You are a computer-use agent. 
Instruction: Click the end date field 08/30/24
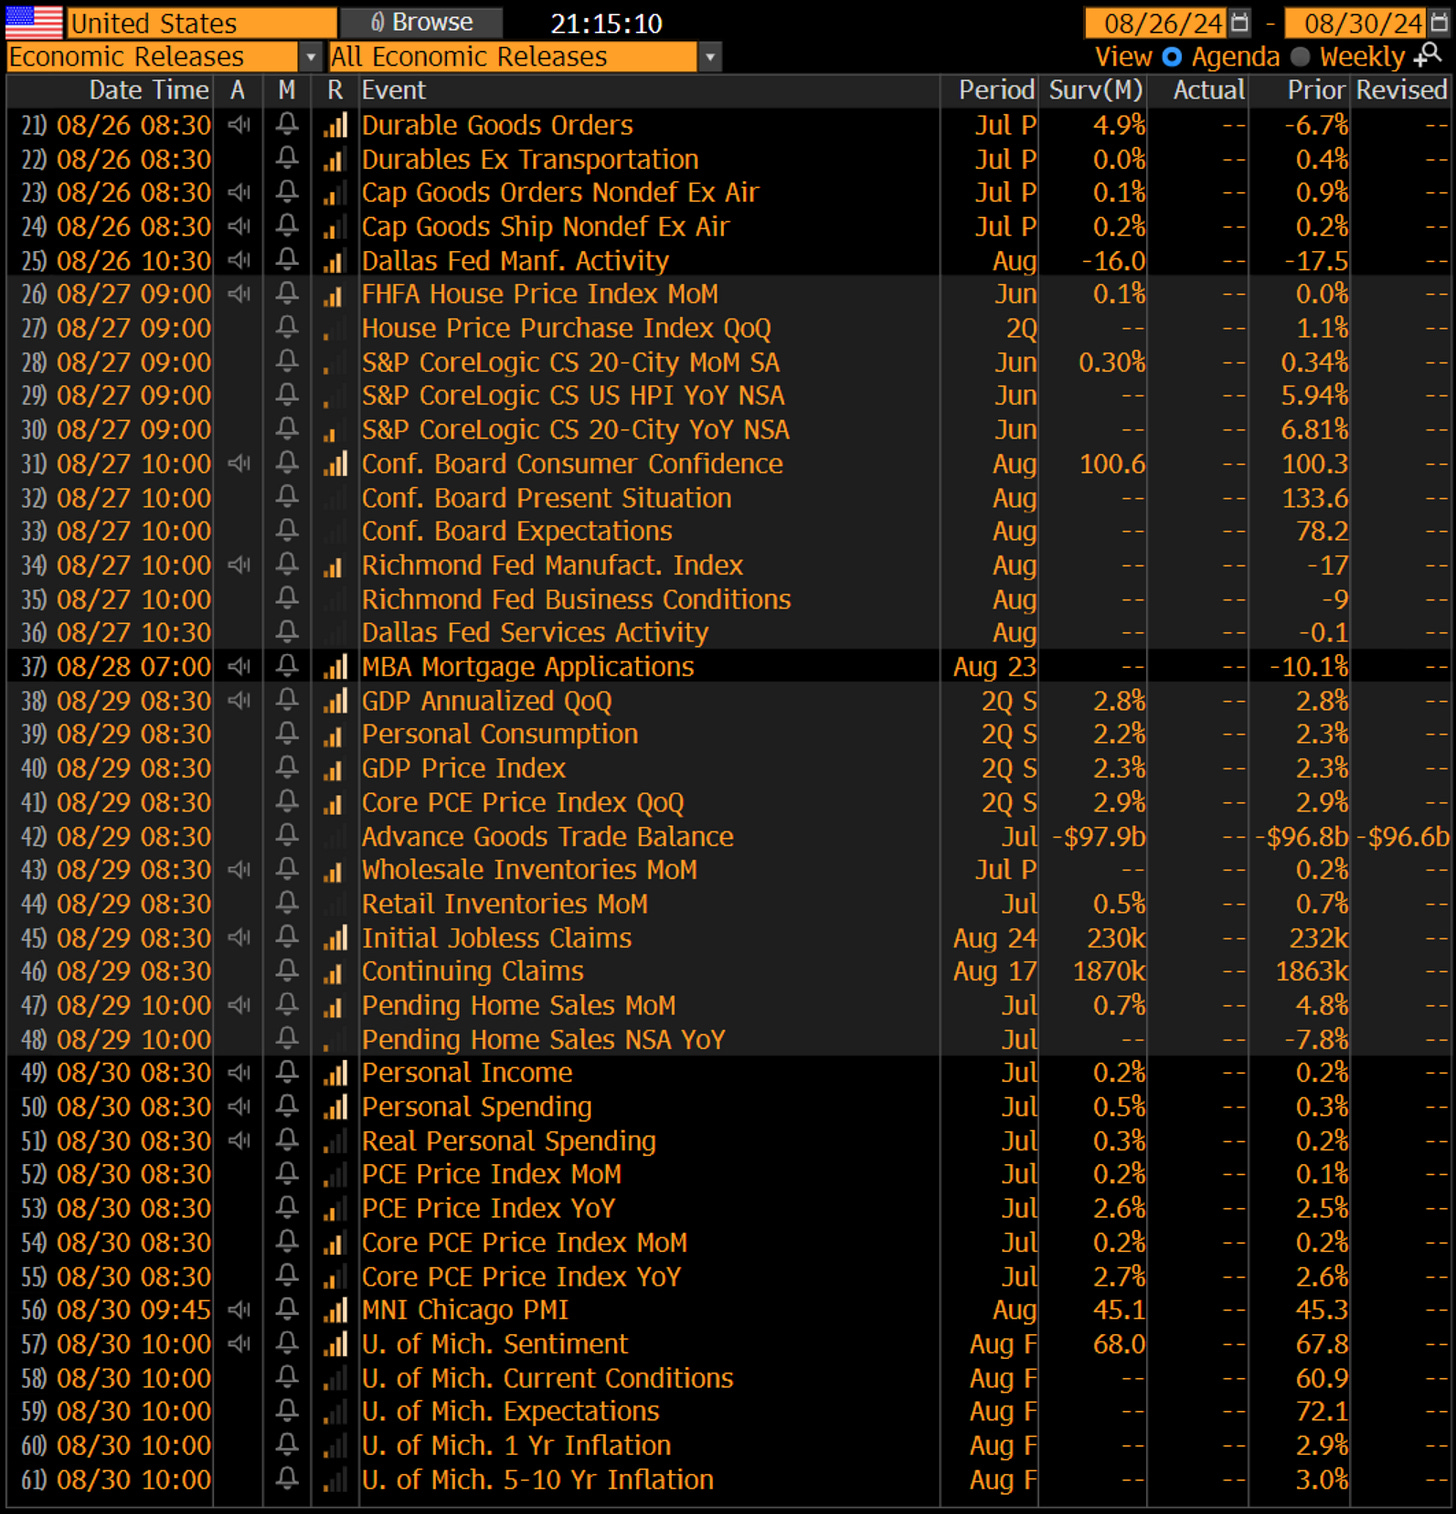(1356, 22)
